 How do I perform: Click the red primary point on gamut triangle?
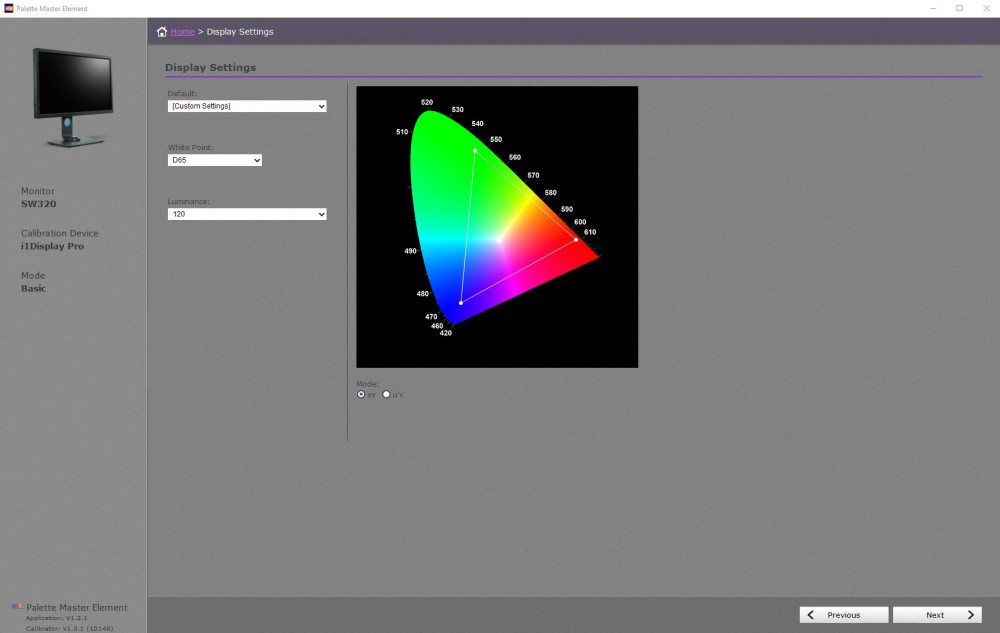click(x=576, y=240)
